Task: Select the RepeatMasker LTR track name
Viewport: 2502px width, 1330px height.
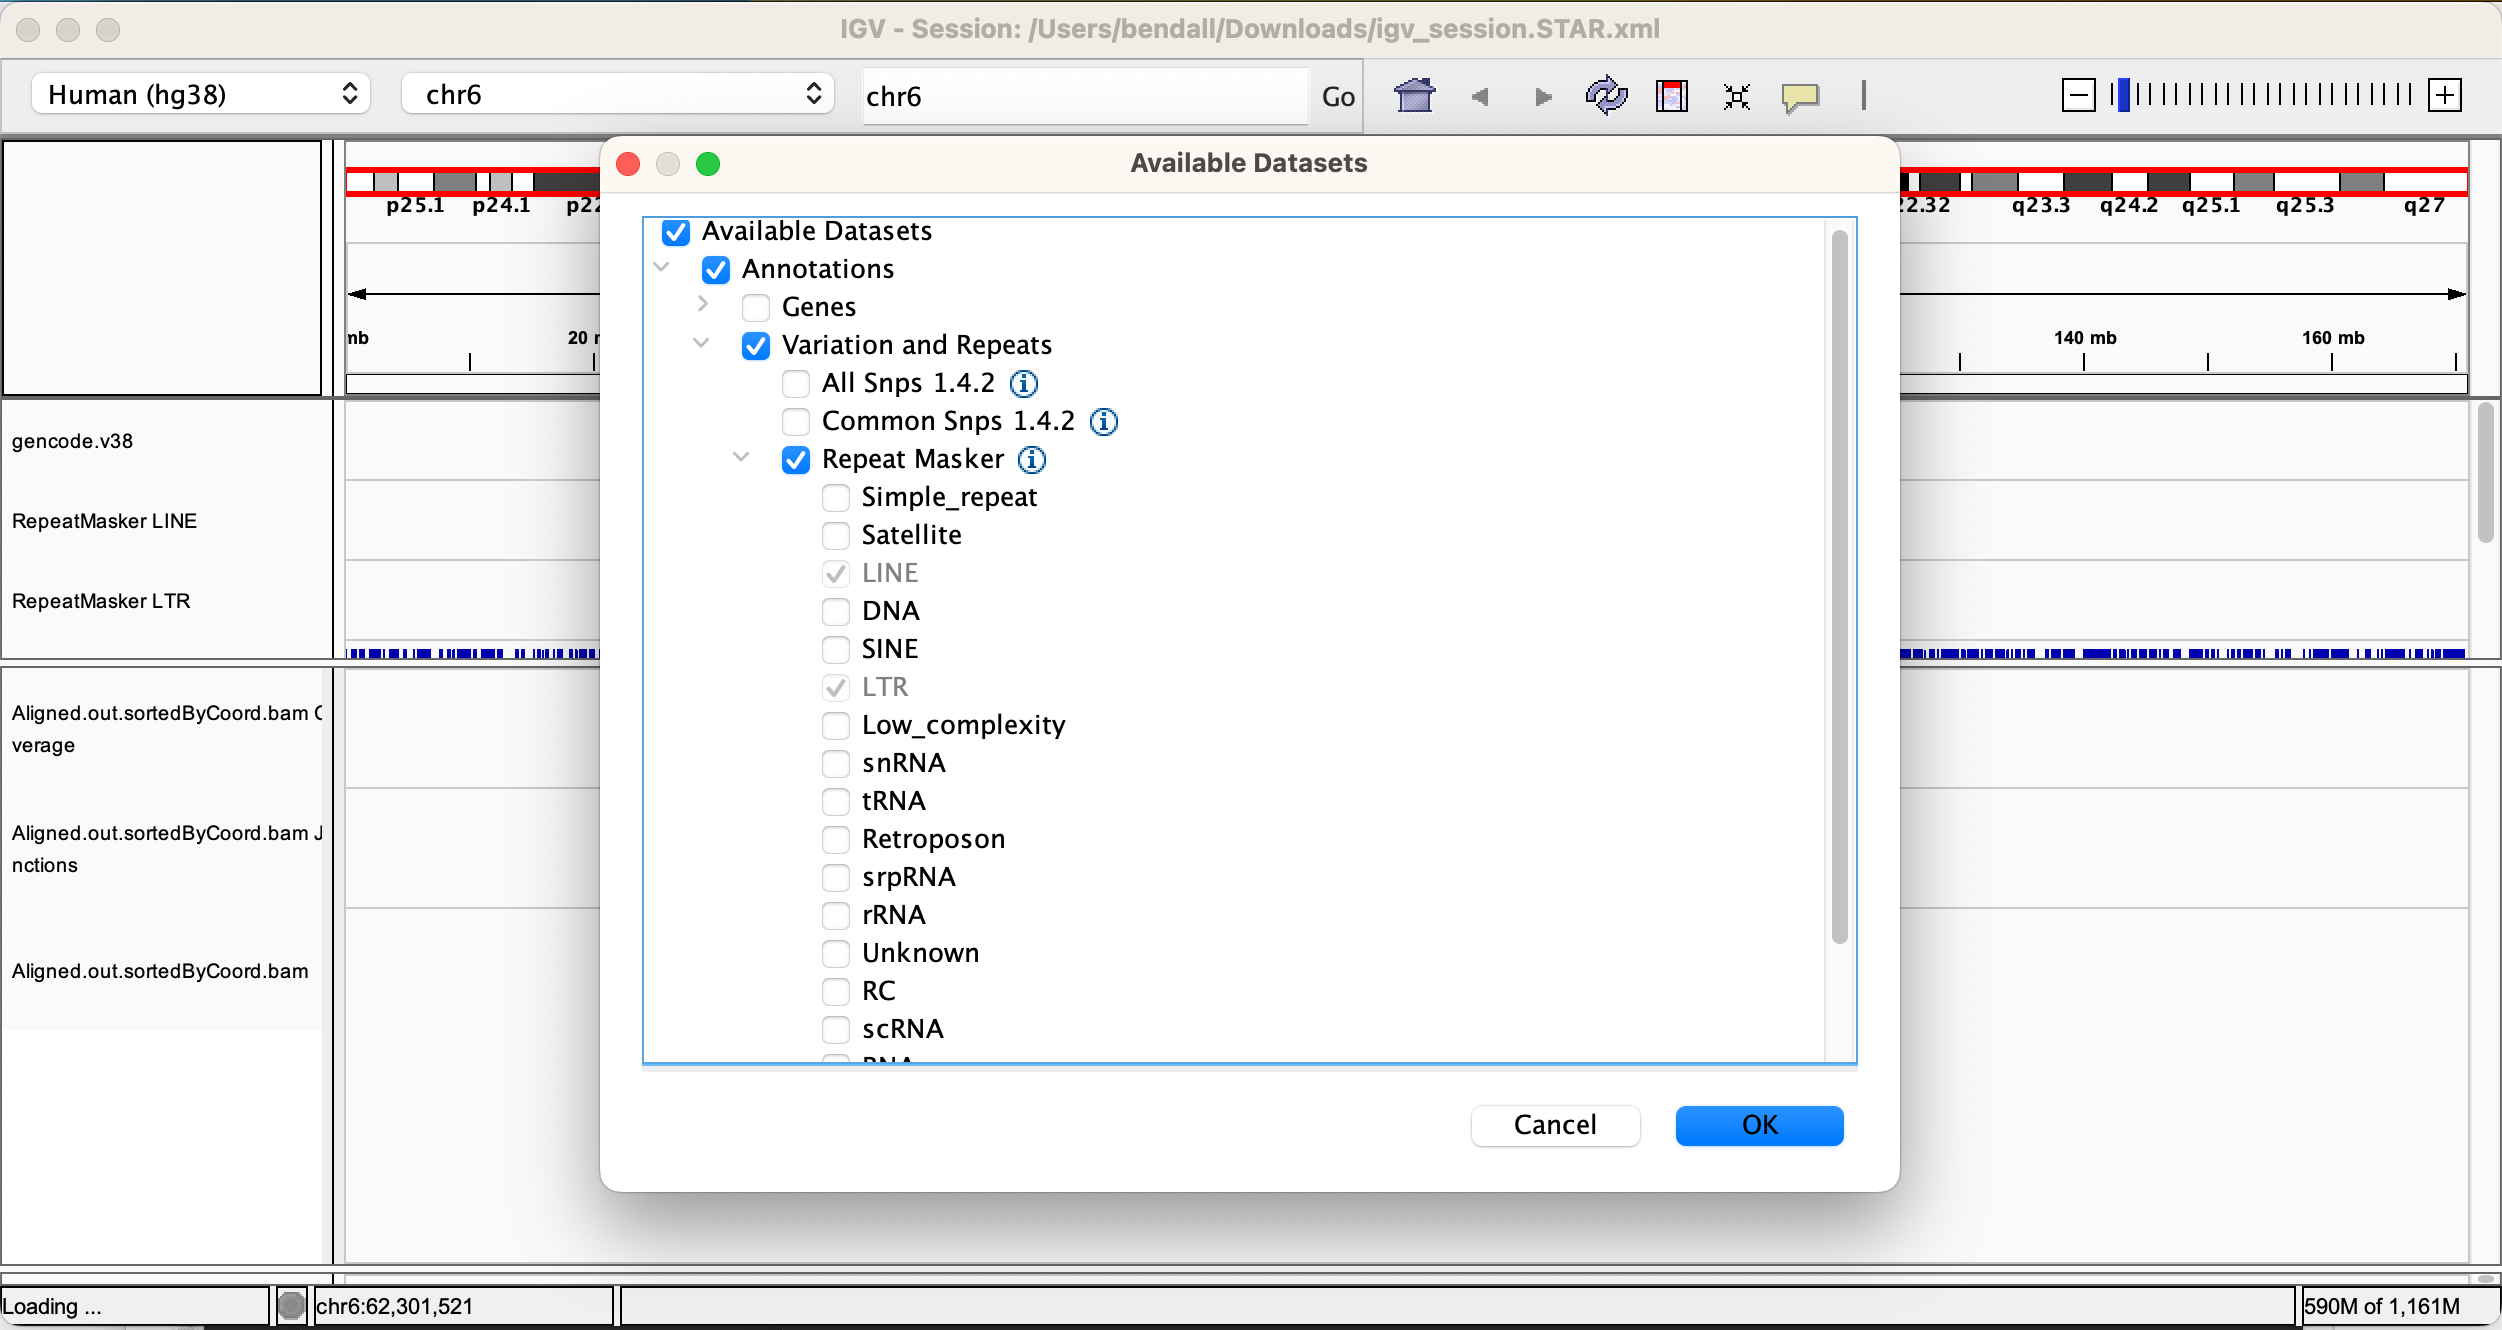Action: point(101,601)
